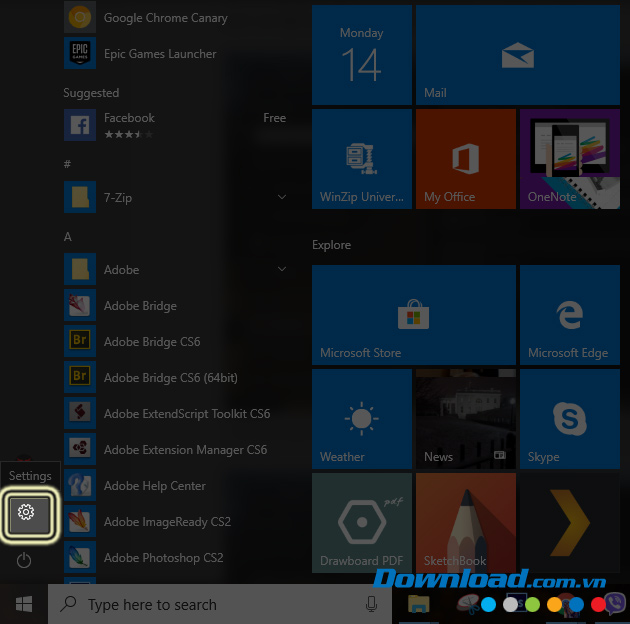Launch the Skype tile

[x=570, y=419]
